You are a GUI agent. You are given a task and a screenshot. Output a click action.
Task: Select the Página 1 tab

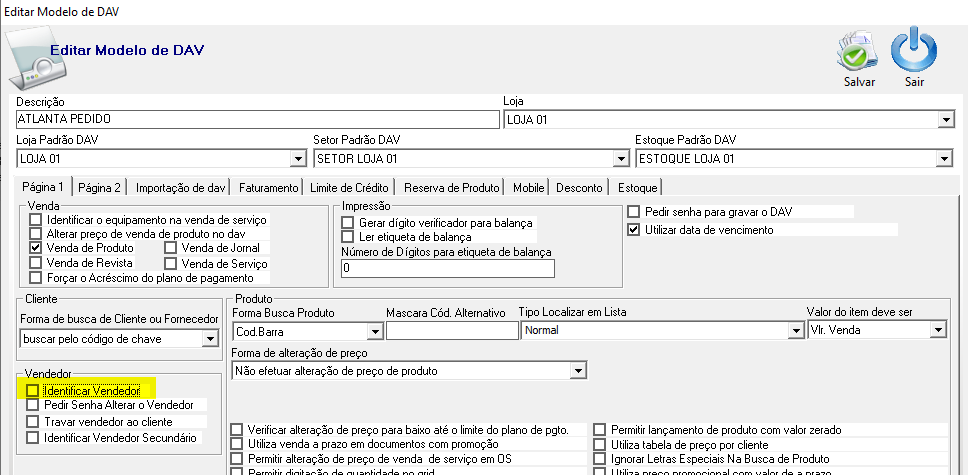[43, 187]
